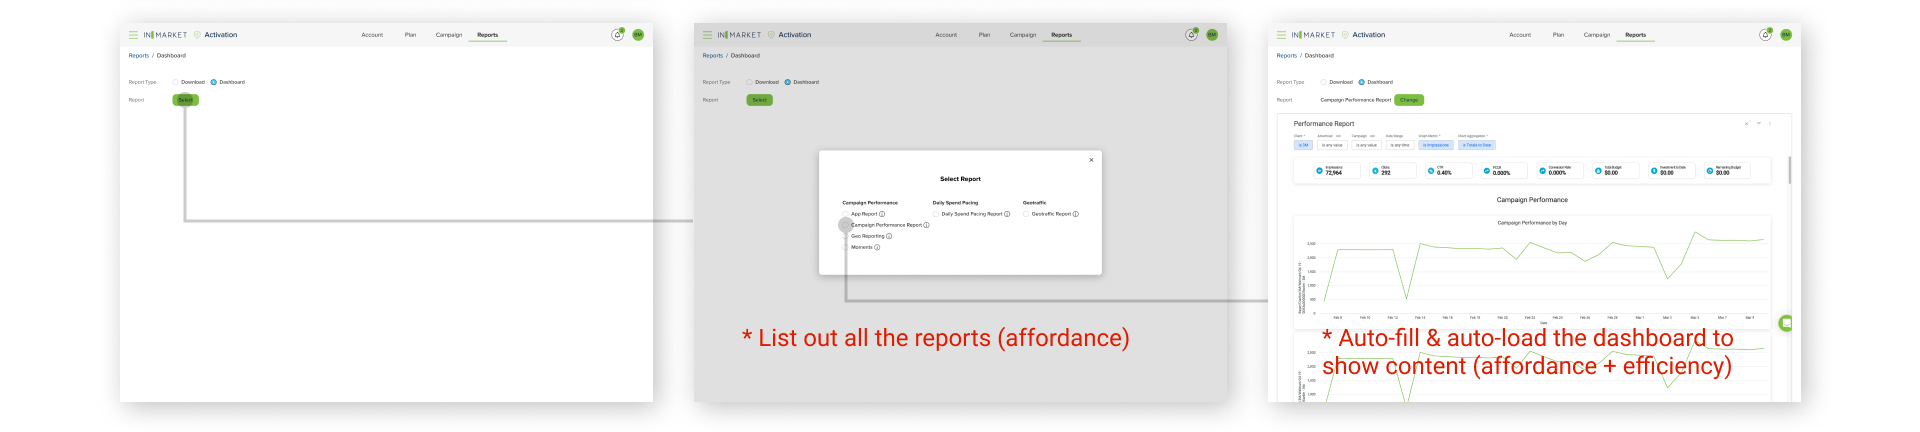
Task: Choose Download report type above the Change button
Action: [x=1323, y=82]
